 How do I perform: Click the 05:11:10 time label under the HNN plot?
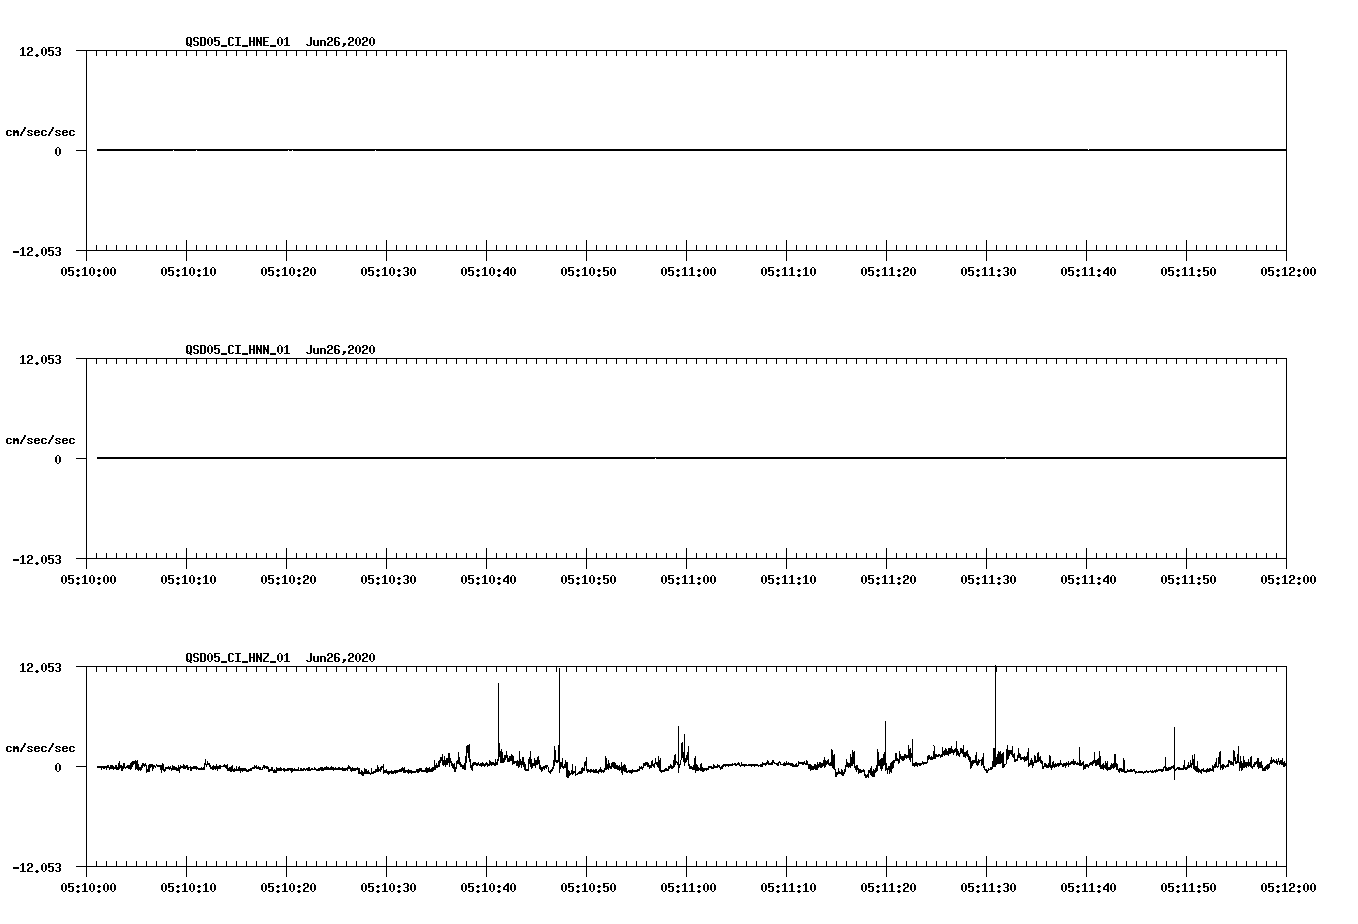tap(788, 579)
